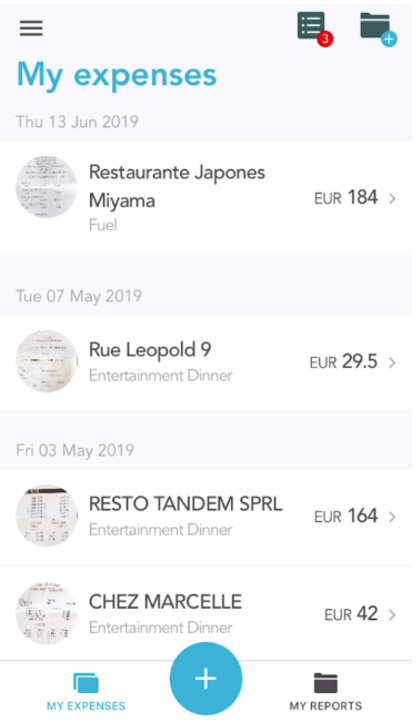This screenshot has width=420, height=720.
Task: Tap the blue plus add expense button
Action: [x=206, y=678]
